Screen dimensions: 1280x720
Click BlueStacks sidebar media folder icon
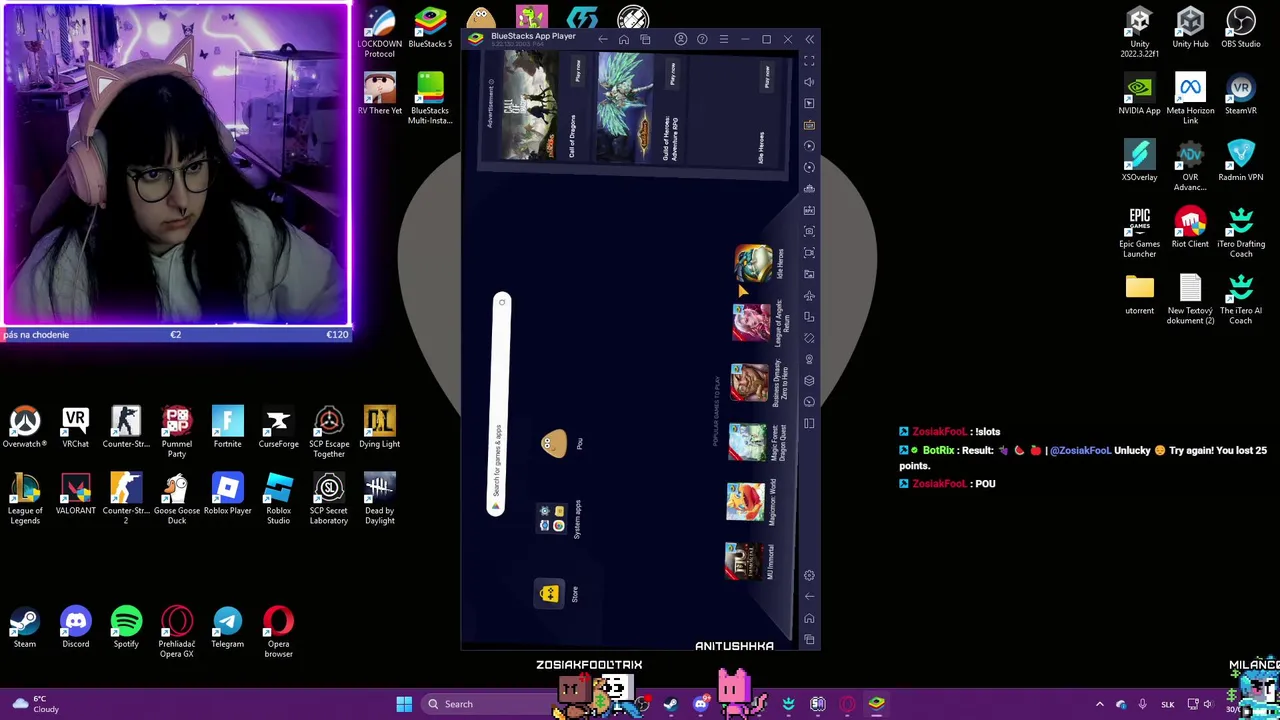809,274
